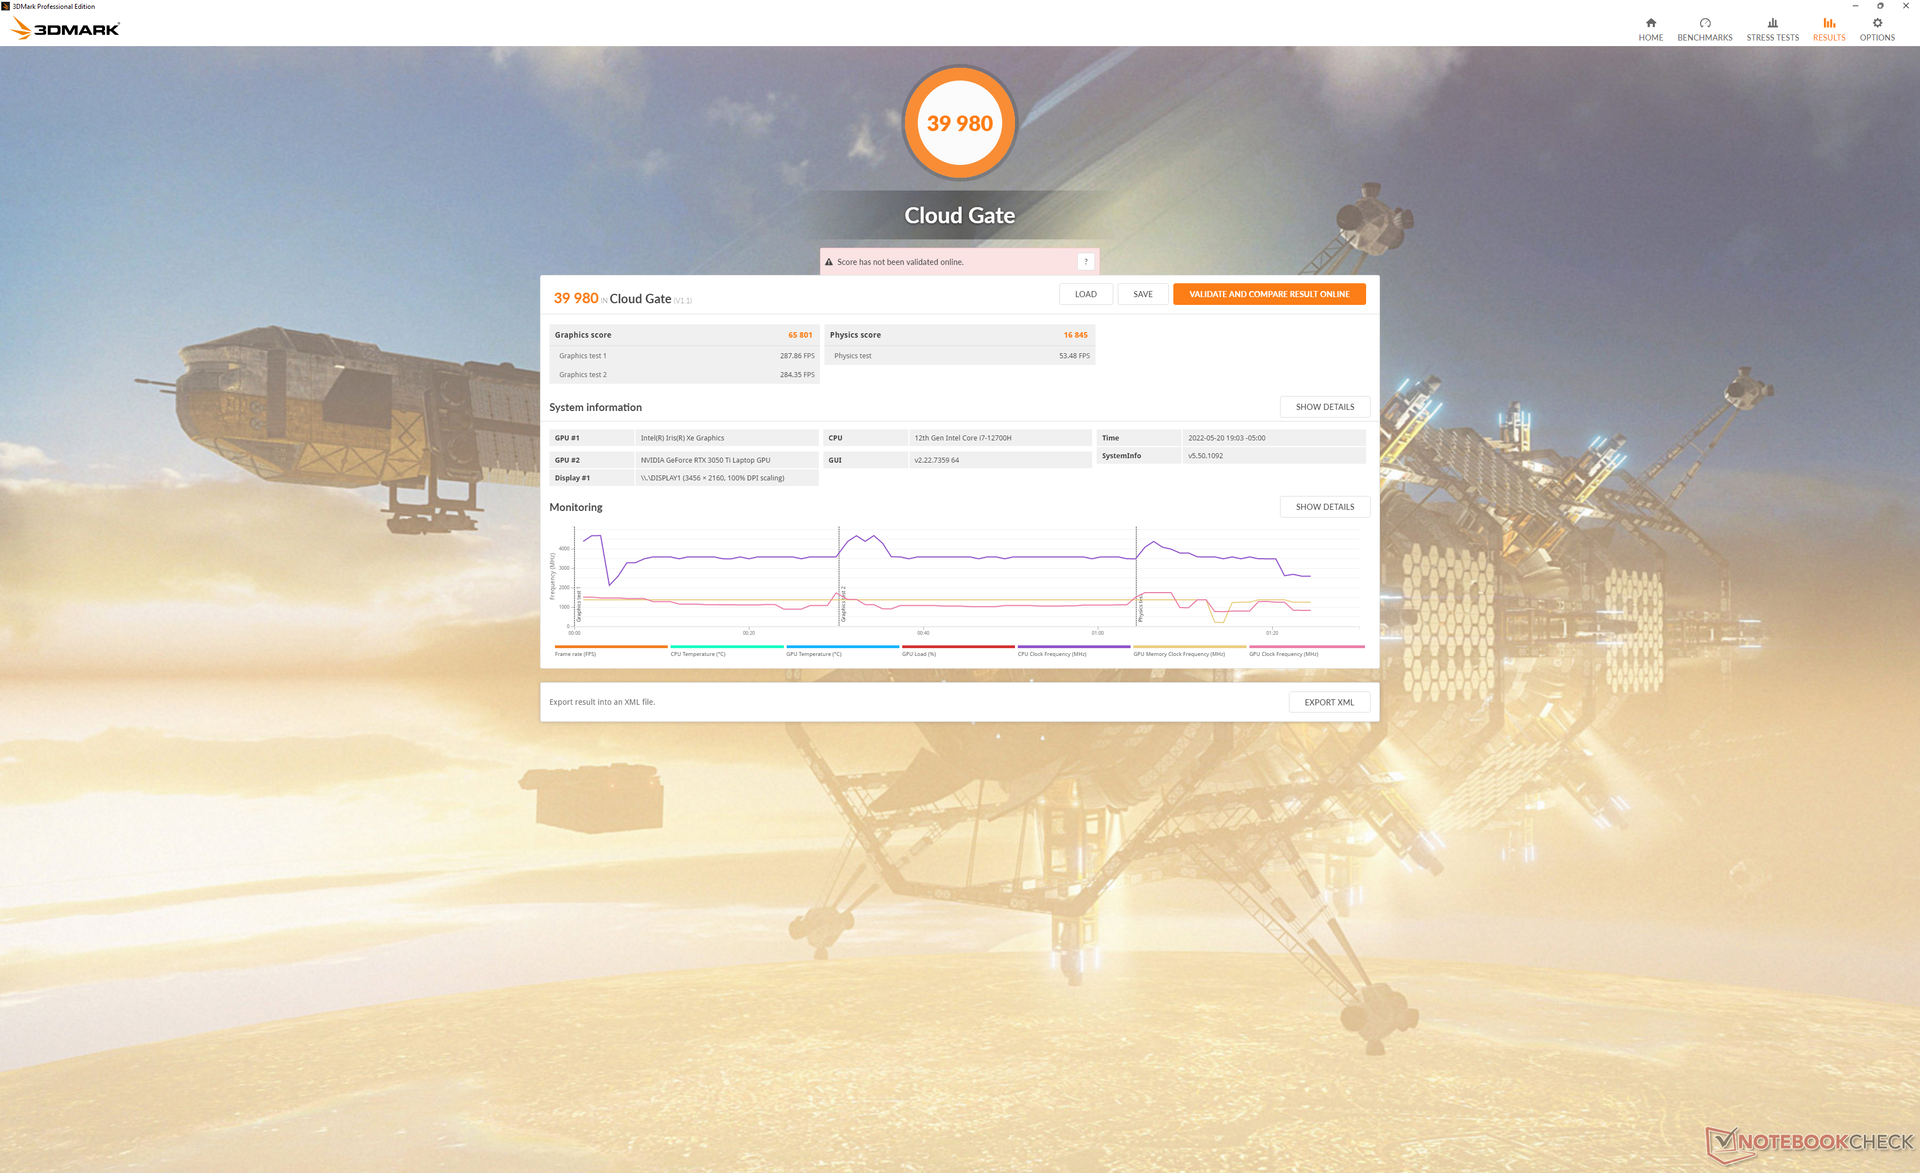This screenshot has height=1173, width=1920.
Task: Click the Export XML button
Action: [x=1328, y=702]
